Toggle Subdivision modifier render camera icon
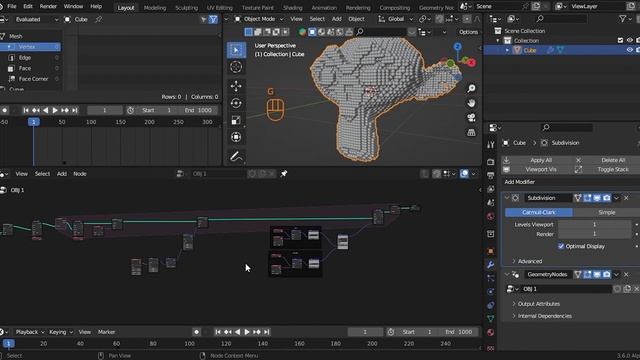The height and width of the screenshot is (360, 640). coord(607,198)
